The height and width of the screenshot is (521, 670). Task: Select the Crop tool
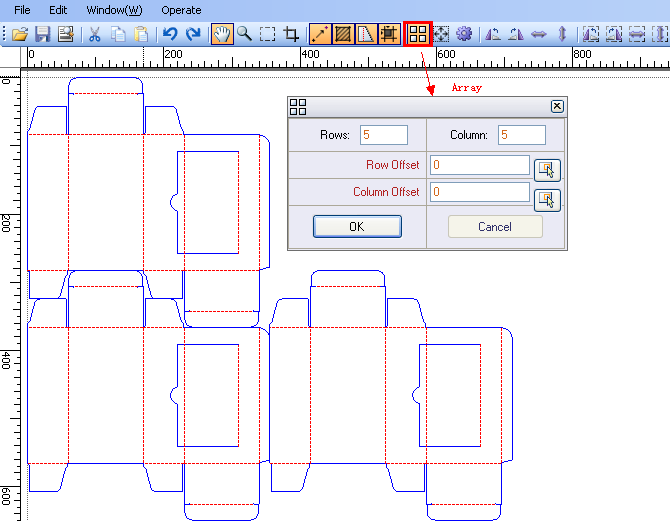tap(291, 34)
